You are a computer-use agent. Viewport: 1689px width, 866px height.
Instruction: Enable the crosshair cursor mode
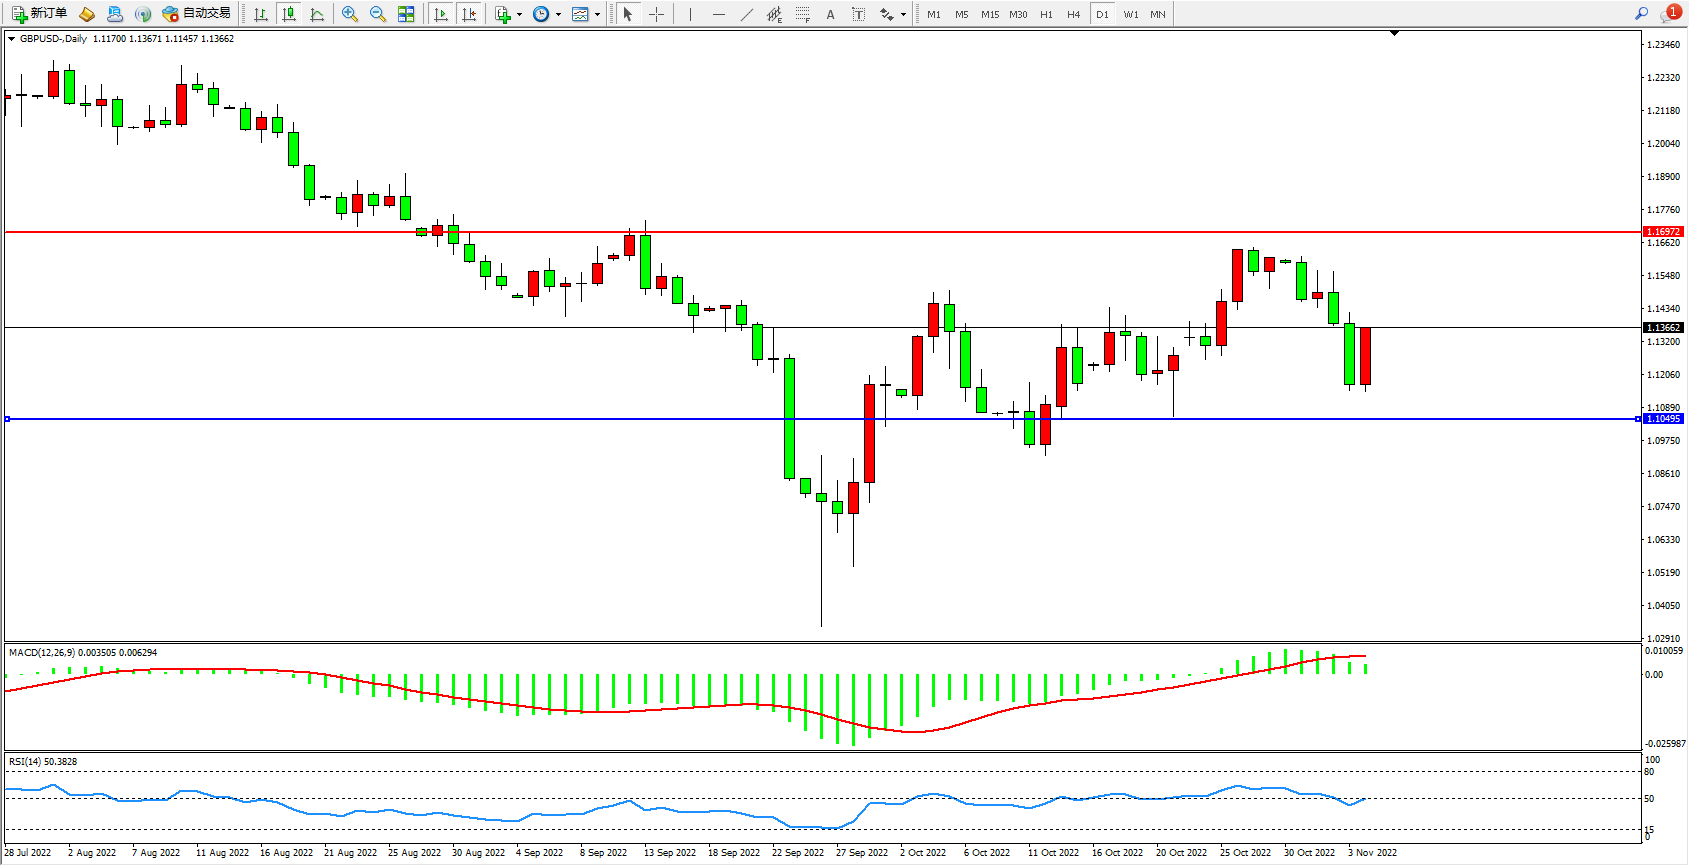pos(656,14)
